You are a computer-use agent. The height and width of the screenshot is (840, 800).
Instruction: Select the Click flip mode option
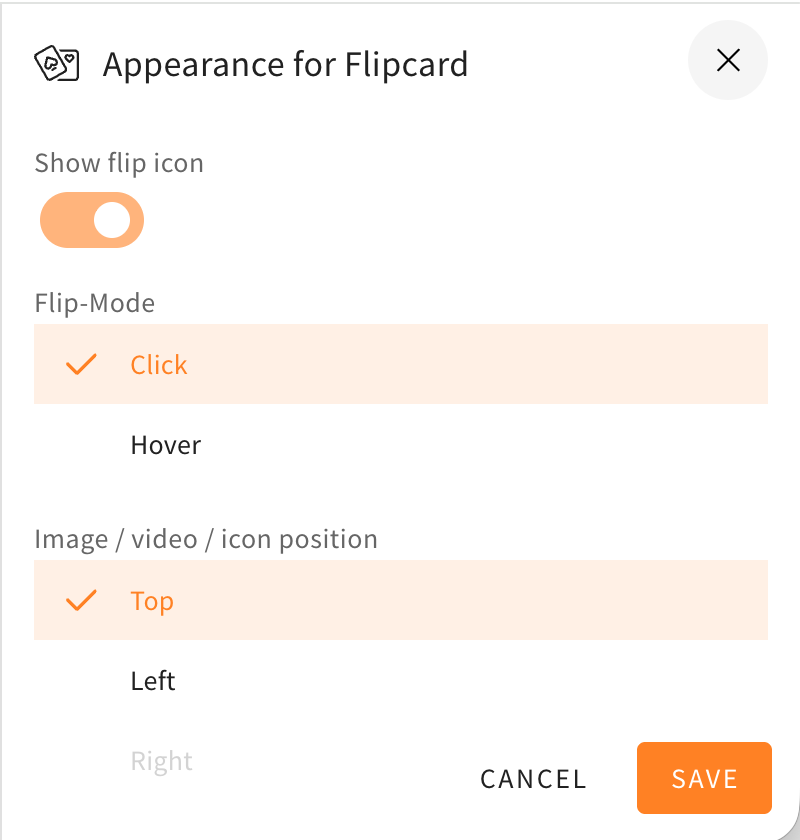[x=400, y=365]
